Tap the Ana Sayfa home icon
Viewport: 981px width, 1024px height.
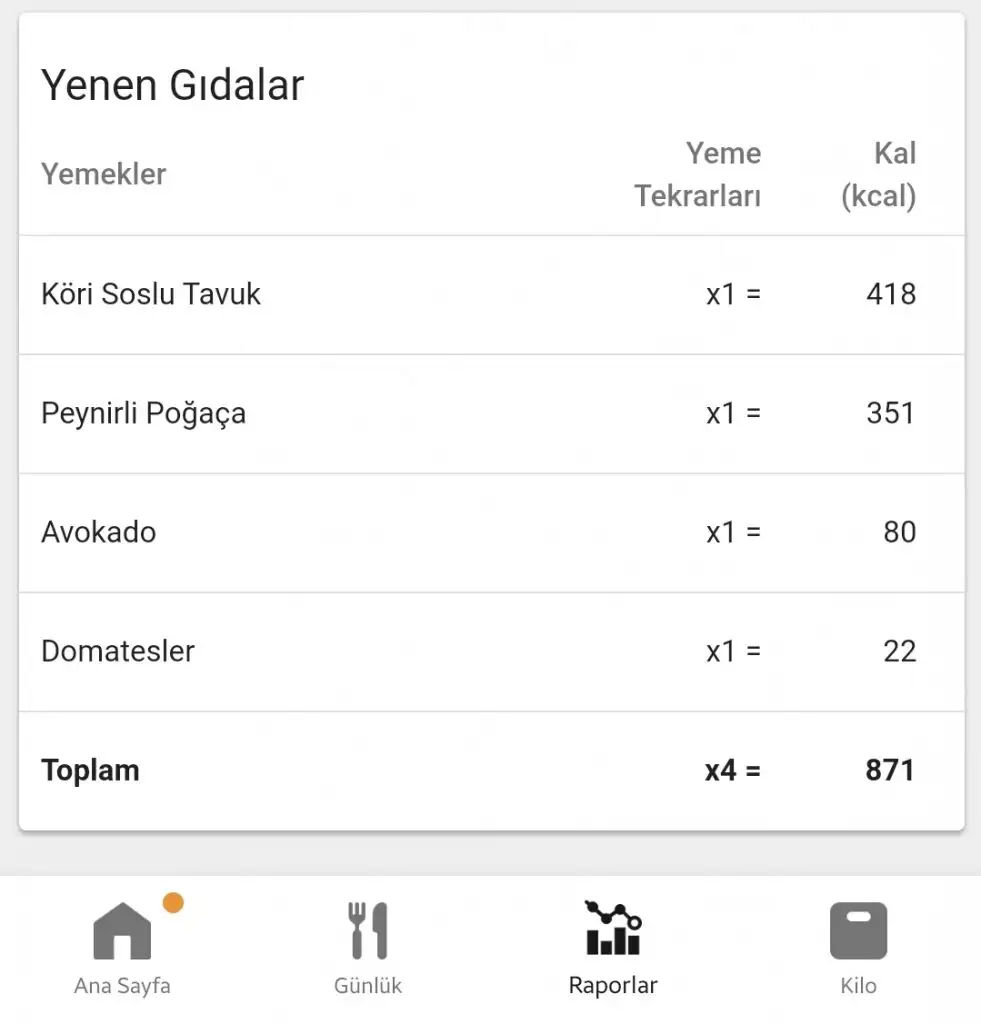coord(122,931)
